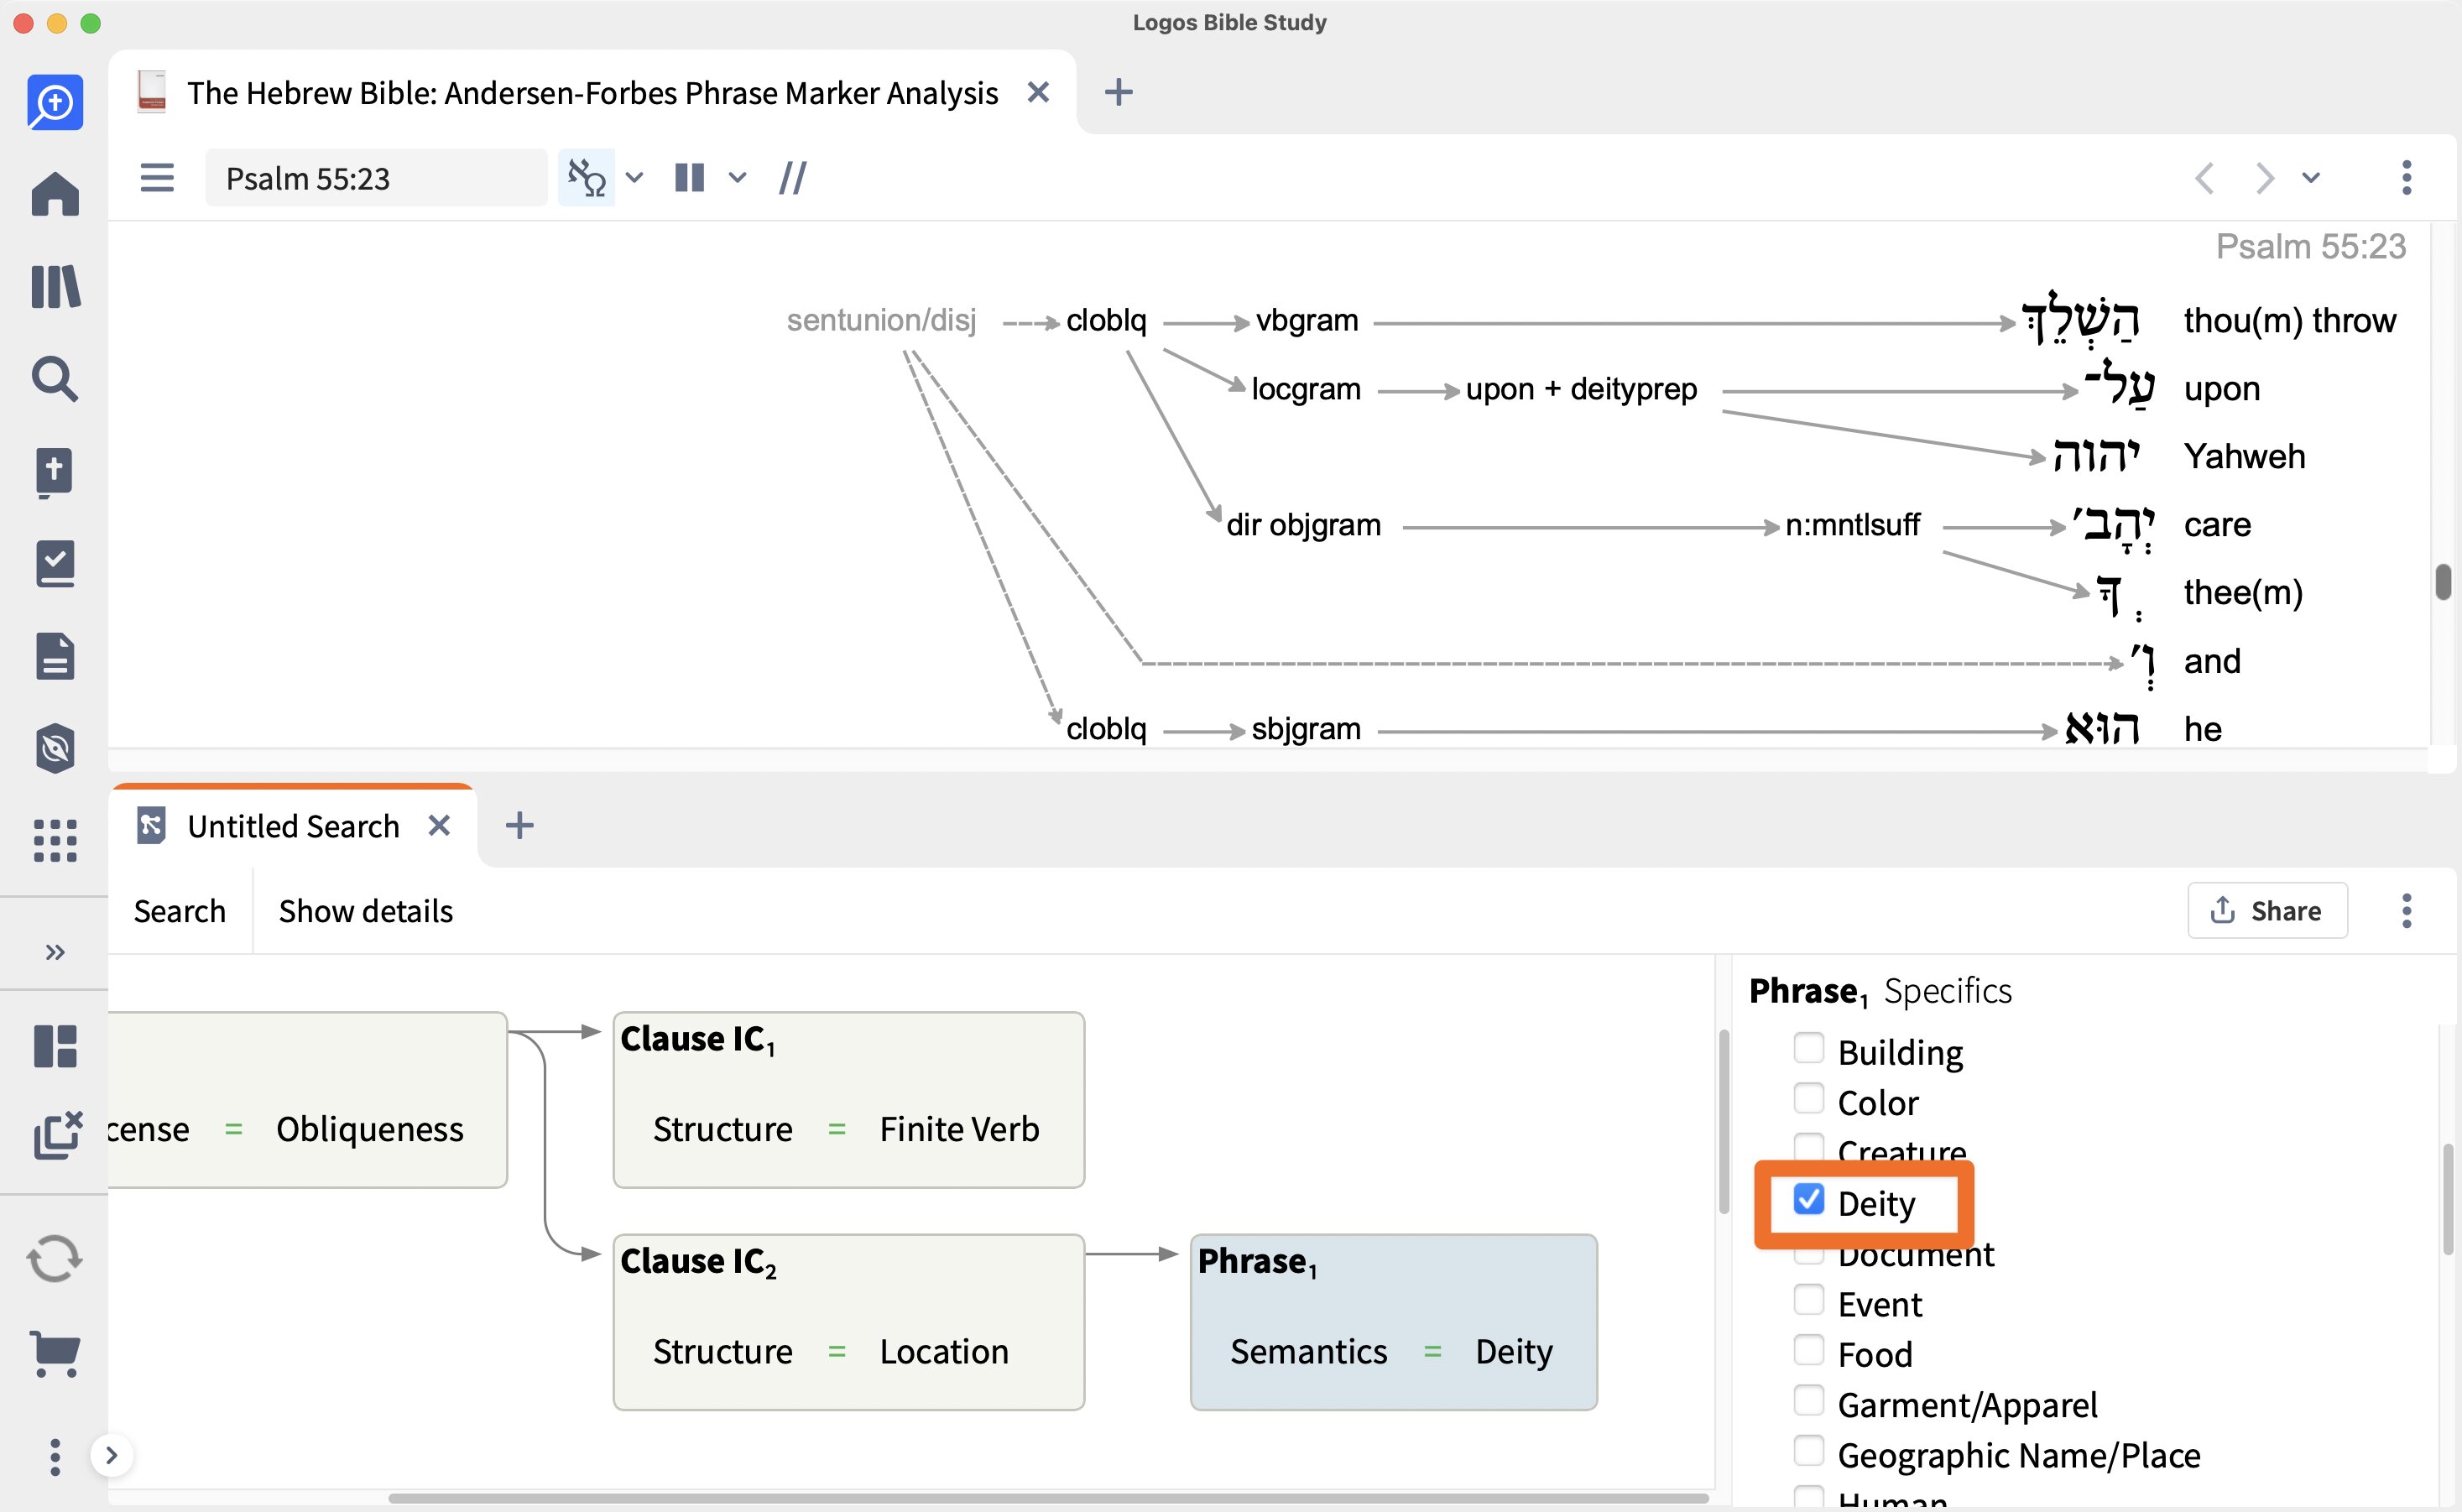Click the shield-shaped sidebar icon
This screenshot has height=1512, width=2462.
coord(55,748)
